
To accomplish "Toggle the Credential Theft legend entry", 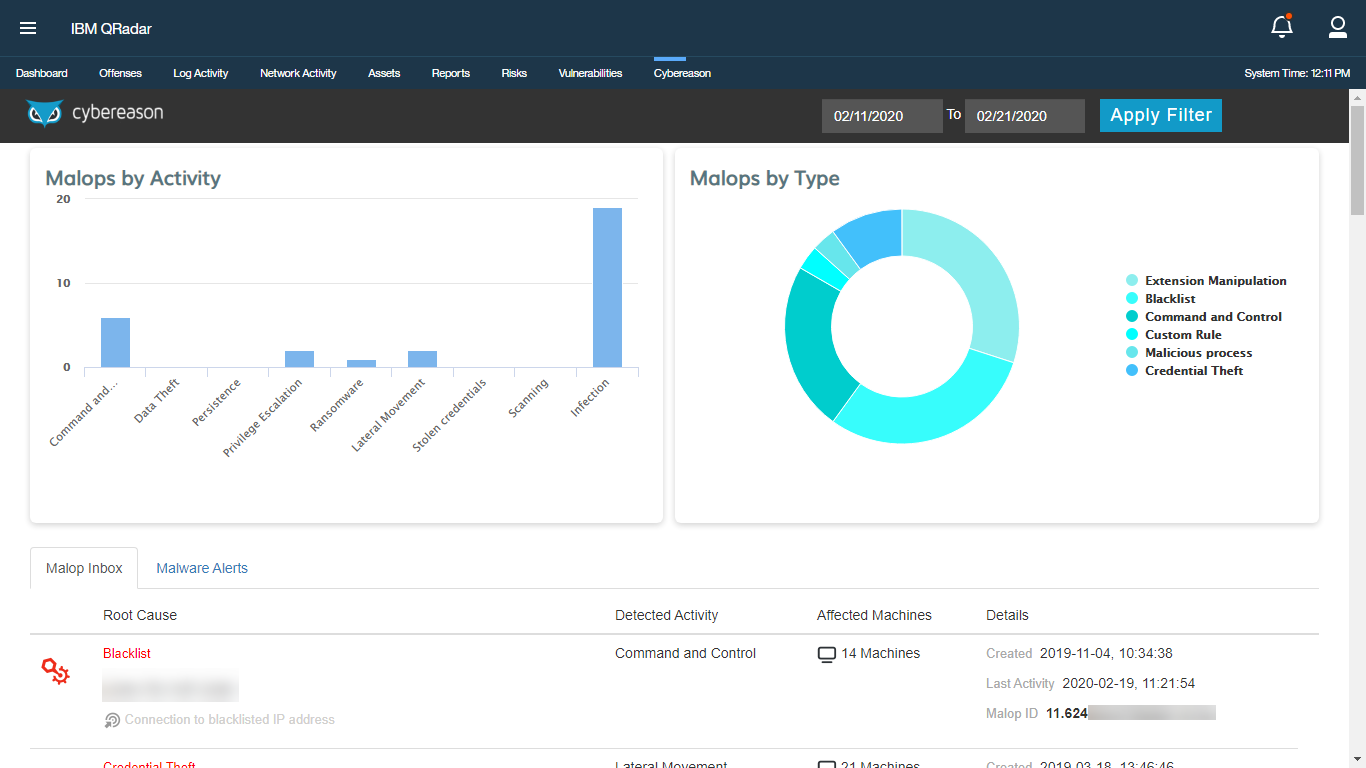I will coord(1193,370).
